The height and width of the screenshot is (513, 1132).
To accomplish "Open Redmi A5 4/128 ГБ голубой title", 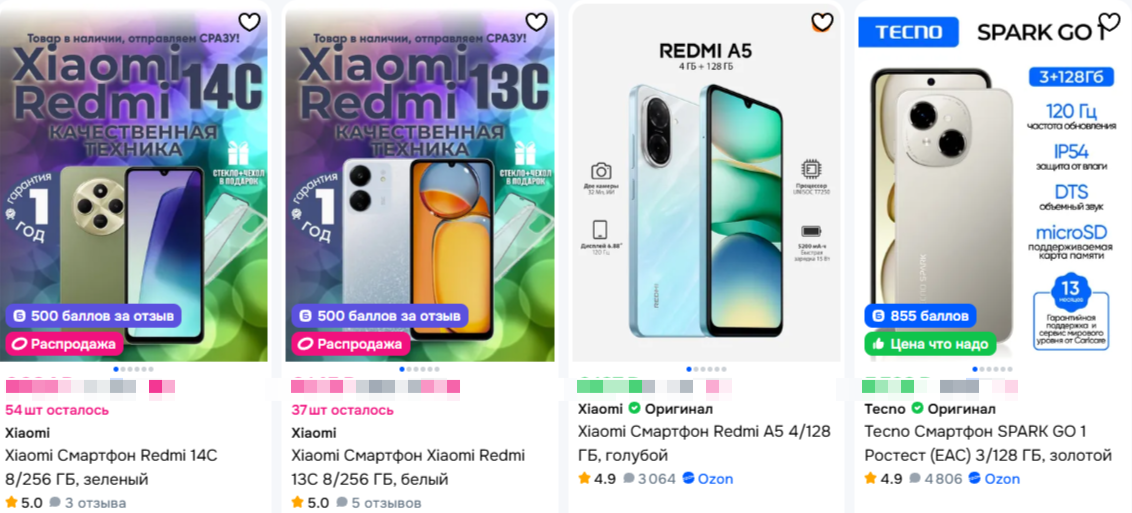I will click(x=705, y=443).
